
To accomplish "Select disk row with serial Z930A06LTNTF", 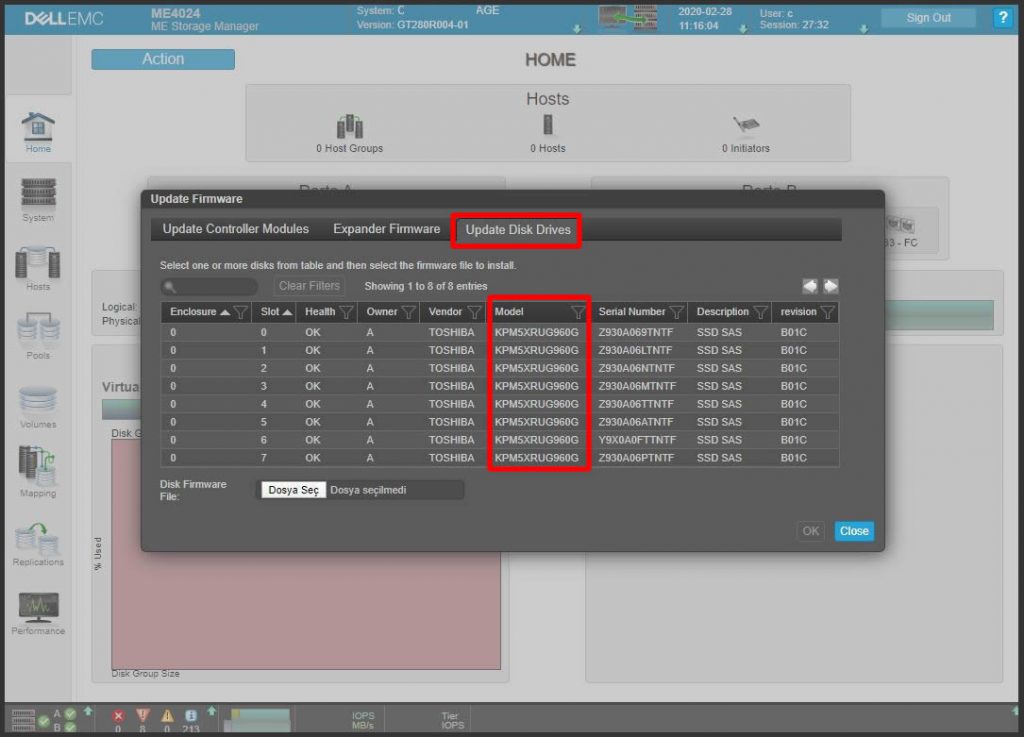I will tap(500, 351).
